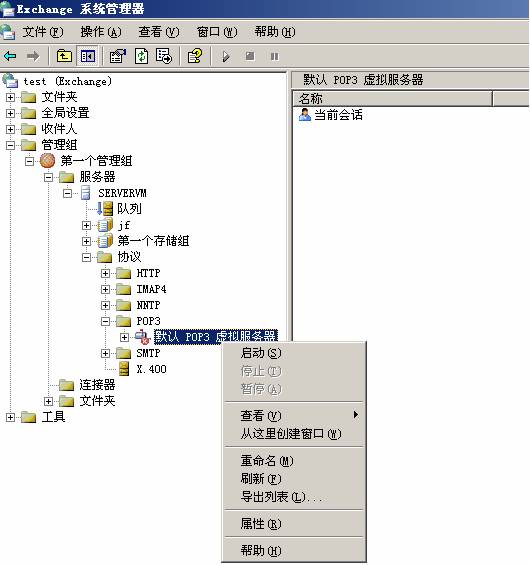
Task: Expand the SMTP node
Action: [x=105, y=353]
